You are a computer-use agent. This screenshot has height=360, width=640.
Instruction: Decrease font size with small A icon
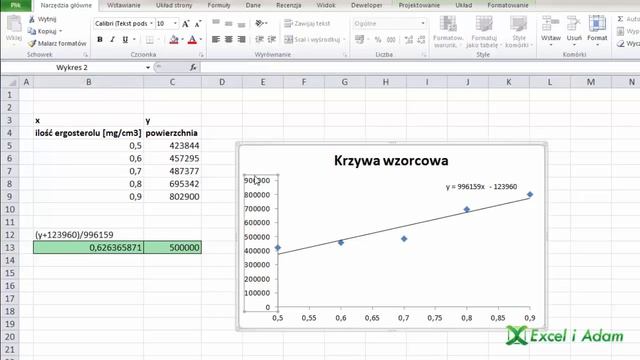pos(198,24)
